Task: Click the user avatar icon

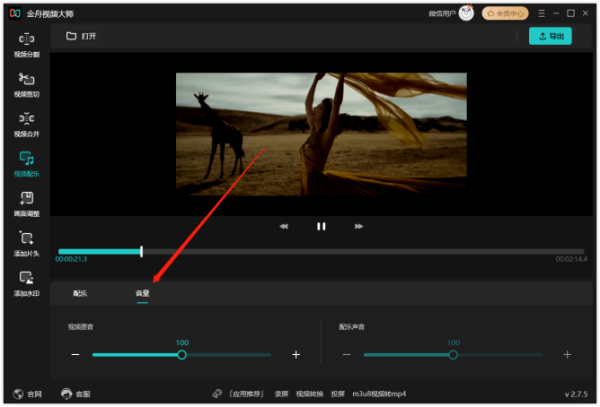Action: 466,13
